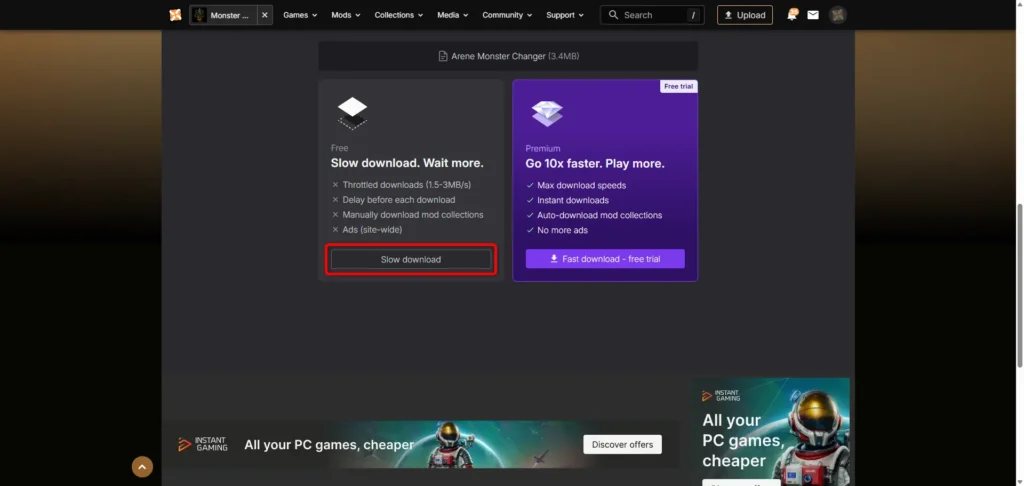Expand the Collections dropdown menu
This screenshot has height=486, width=1024.
click(398, 15)
